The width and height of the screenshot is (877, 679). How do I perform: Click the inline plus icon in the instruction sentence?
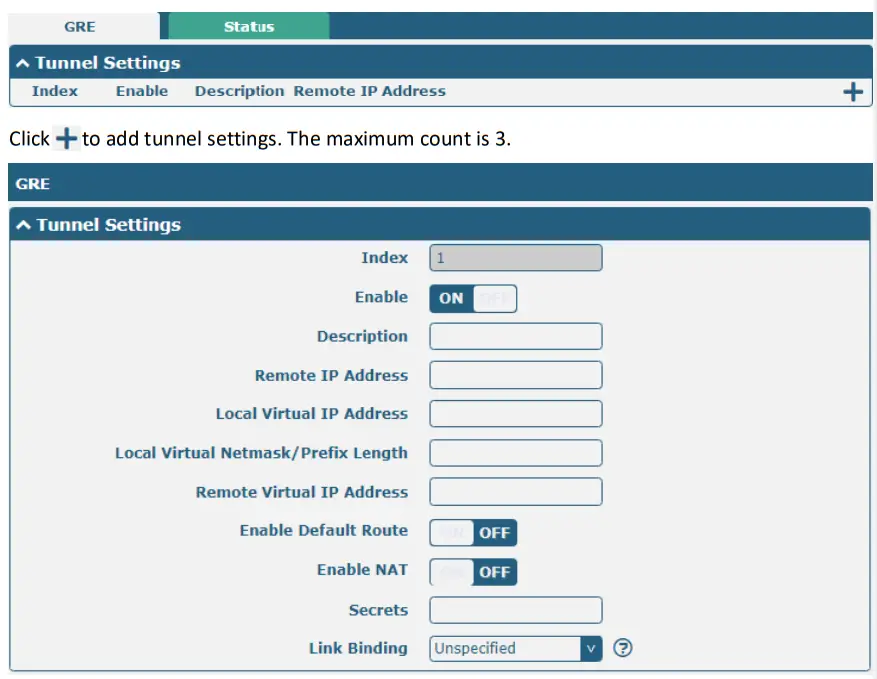pos(66,138)
